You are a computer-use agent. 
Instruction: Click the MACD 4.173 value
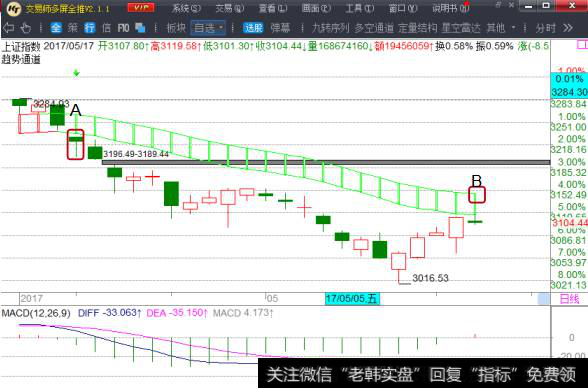pyautogui.click(x=243, y=313)
